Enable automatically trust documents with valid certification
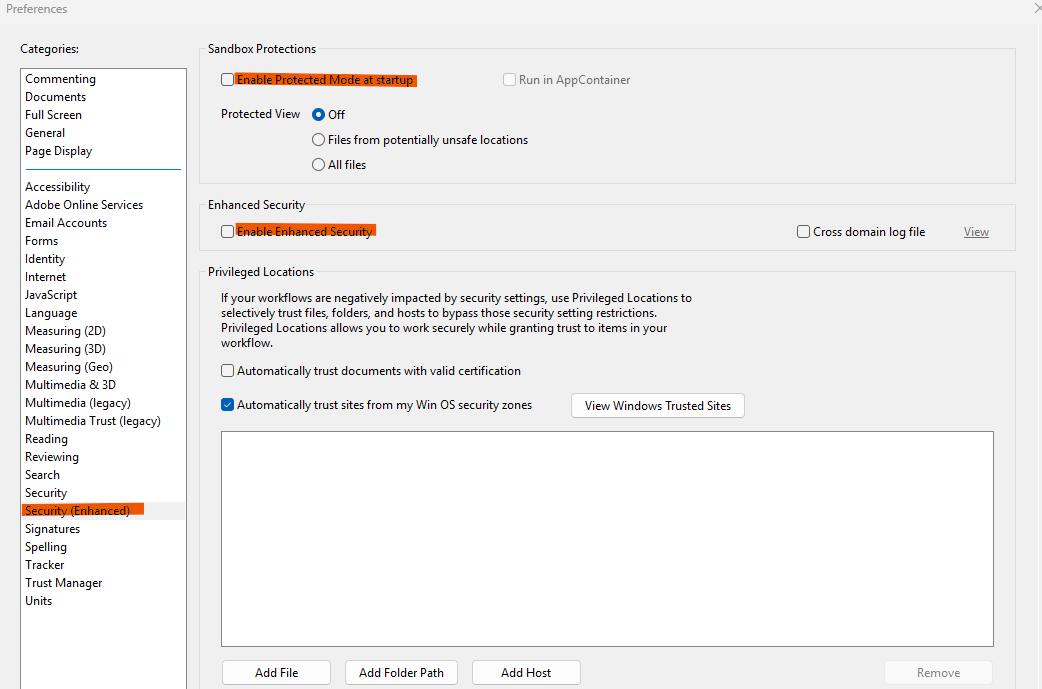Screen dimensions: 1042x689 [x=227, y=371]
